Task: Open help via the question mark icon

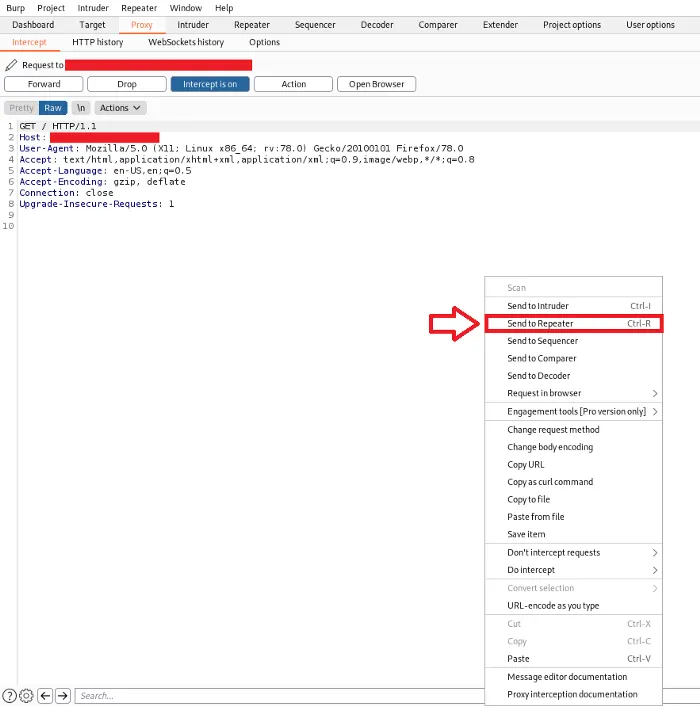Action: (x=9, y=696)
